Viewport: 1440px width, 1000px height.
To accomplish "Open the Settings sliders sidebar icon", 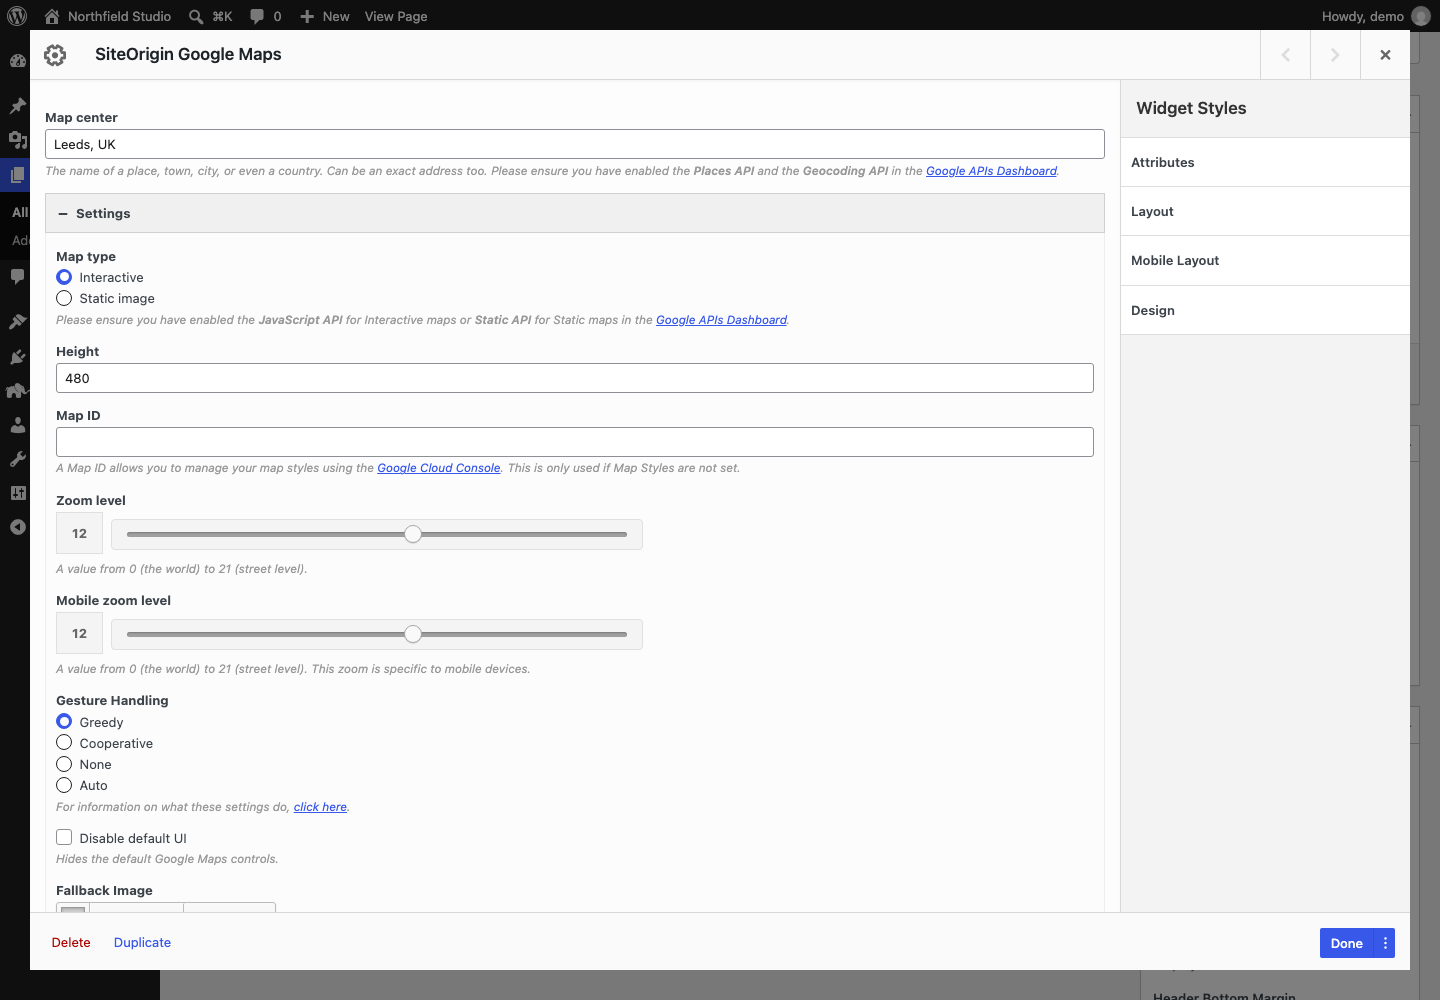I will pos(17,493).
